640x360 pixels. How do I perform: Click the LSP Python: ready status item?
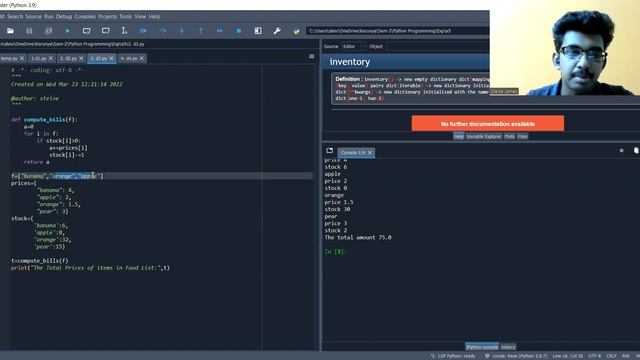(x=453, y=356)
